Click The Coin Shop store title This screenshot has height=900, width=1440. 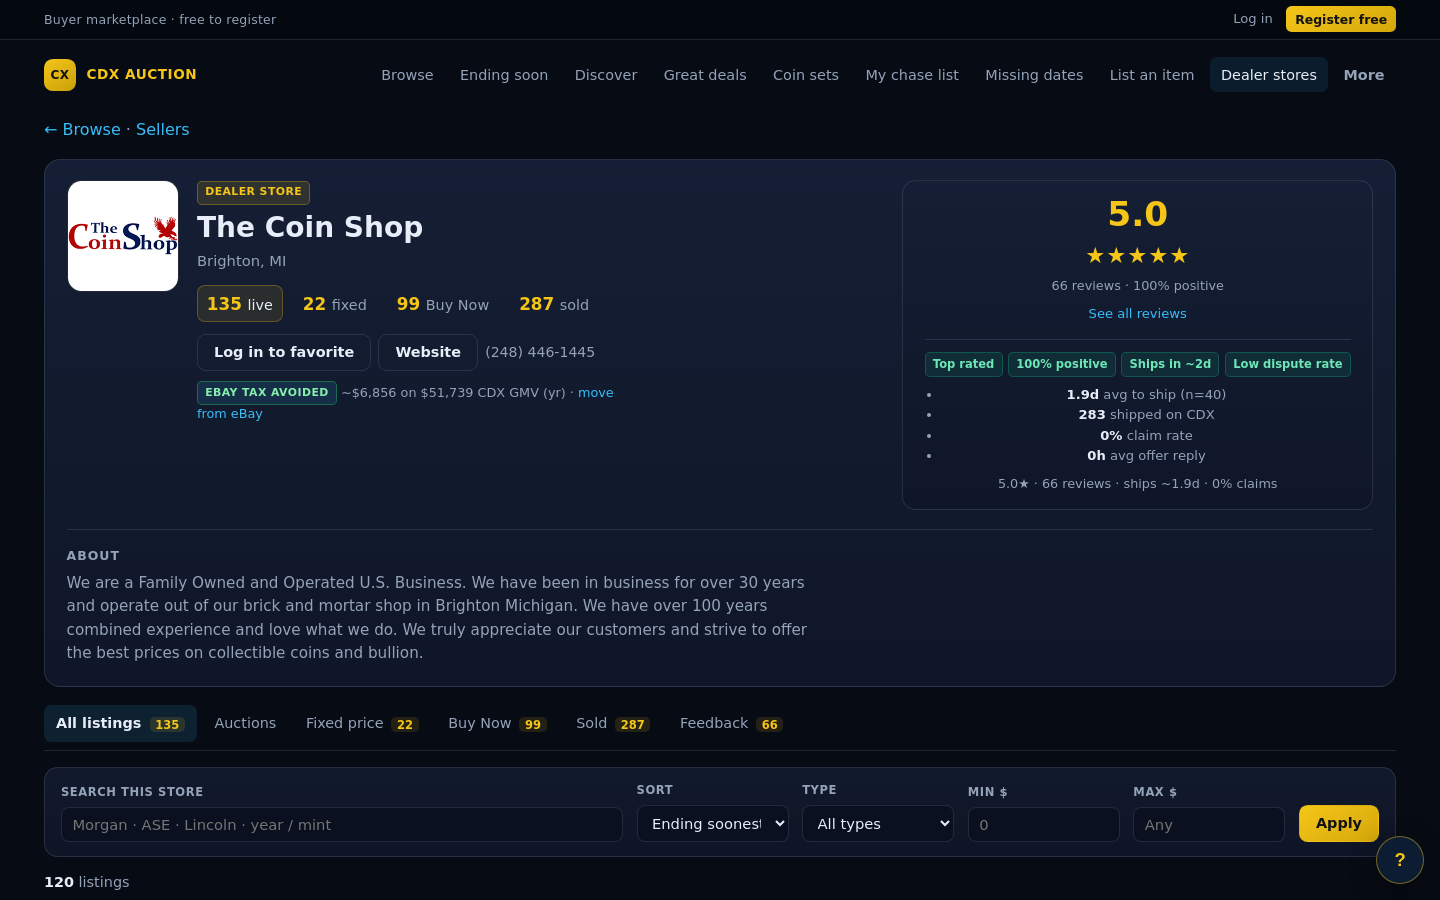(x=310, y=227)
